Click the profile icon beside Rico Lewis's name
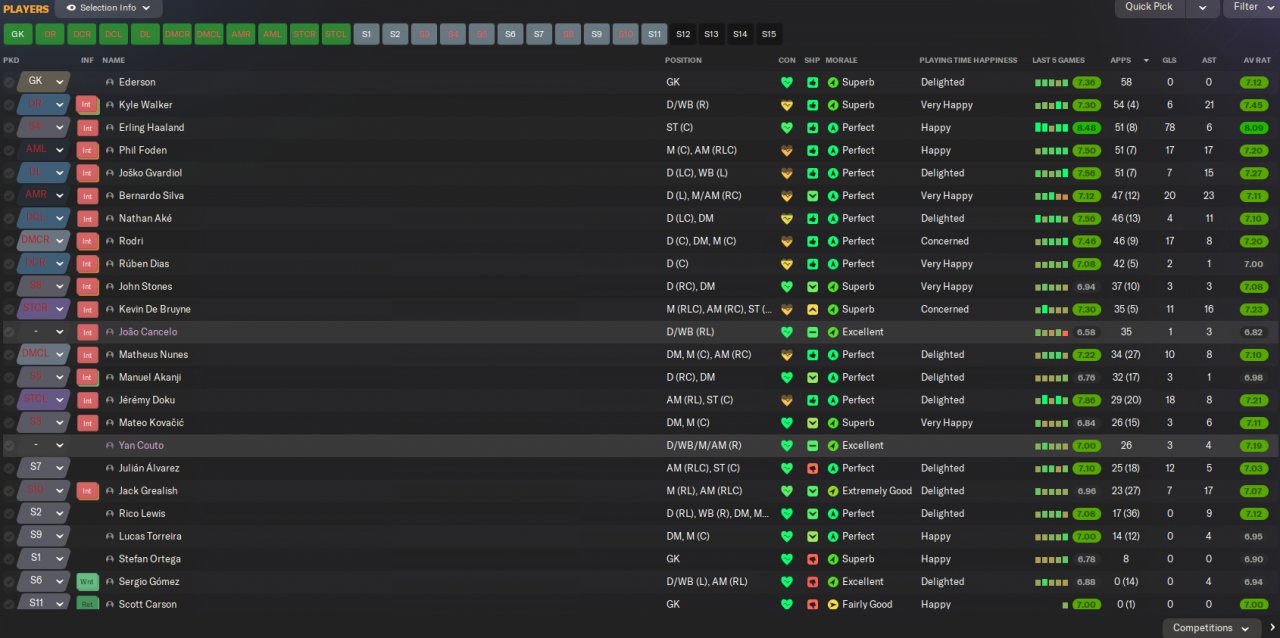 (110, 514)
